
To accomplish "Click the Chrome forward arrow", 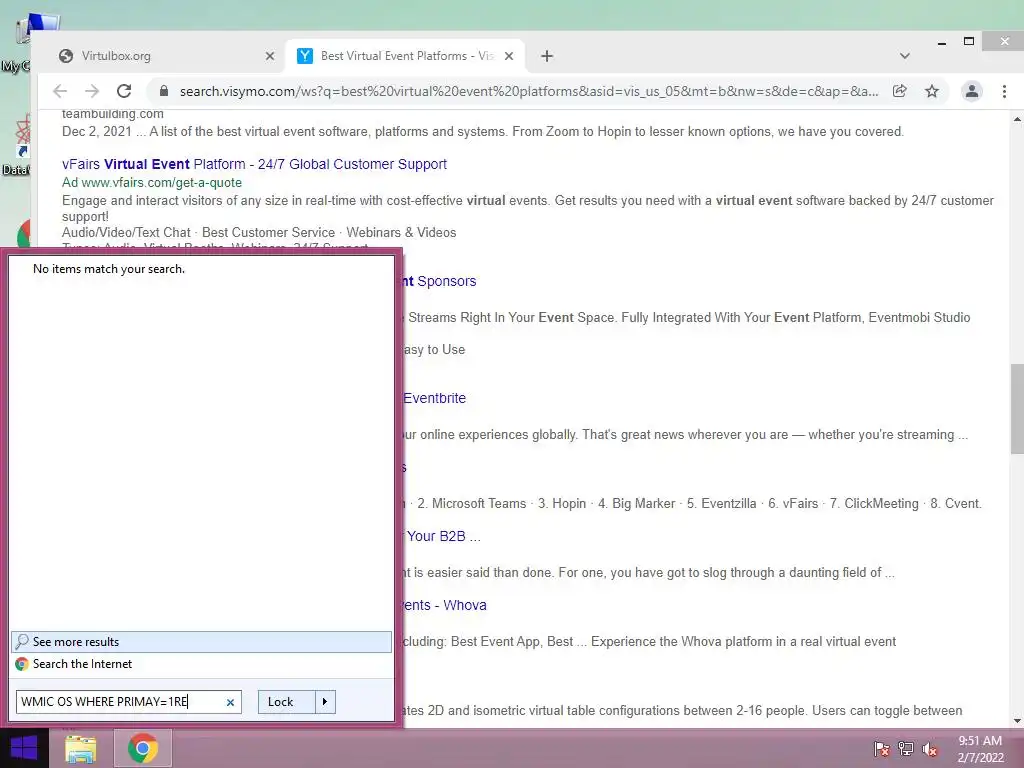I will (x=92, y=91).
